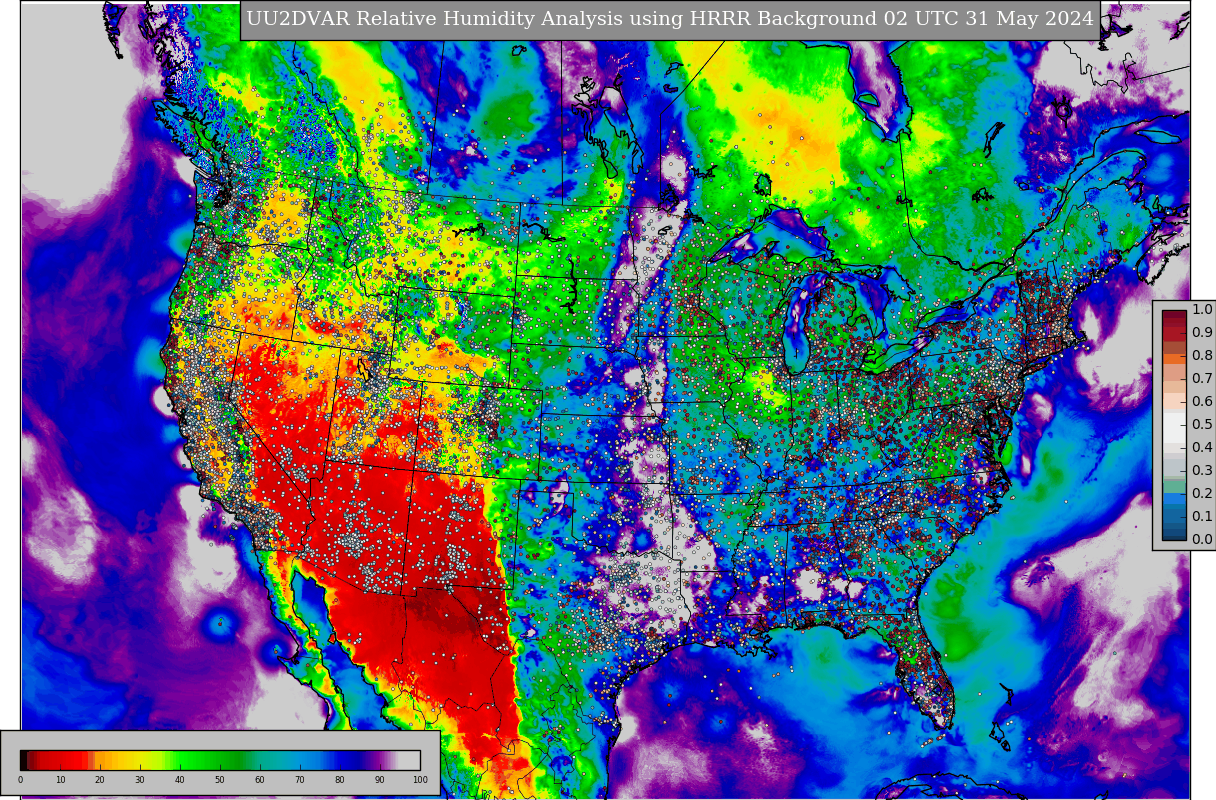Pick the black end of the humidity scale
The height and width of the screenshot is (800, 1216).
(25, 759)
